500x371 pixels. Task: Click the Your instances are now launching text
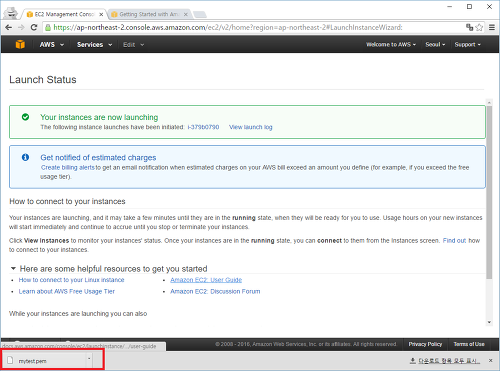tap(99, 117)
